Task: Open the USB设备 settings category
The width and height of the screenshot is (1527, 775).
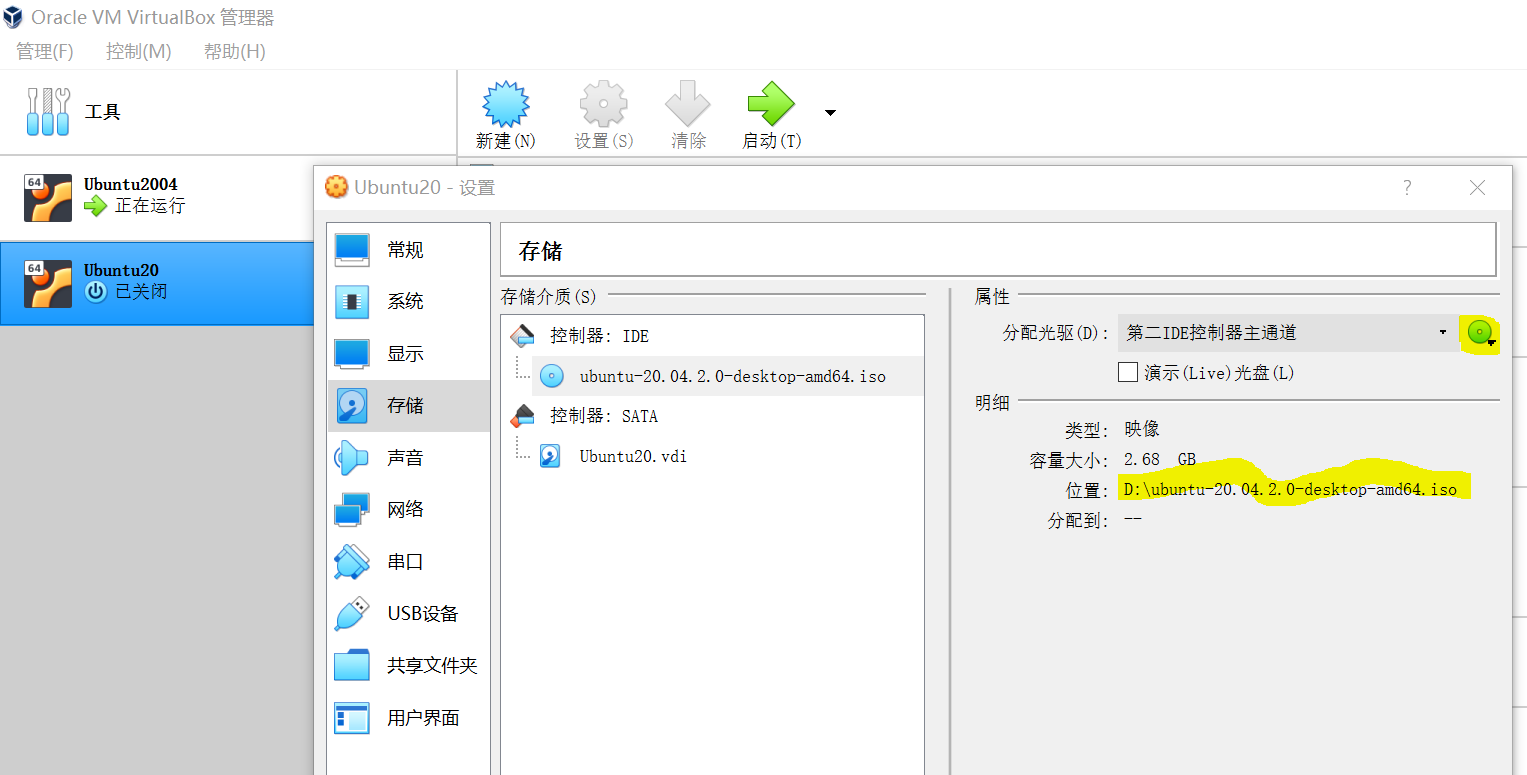Action: 409,613
